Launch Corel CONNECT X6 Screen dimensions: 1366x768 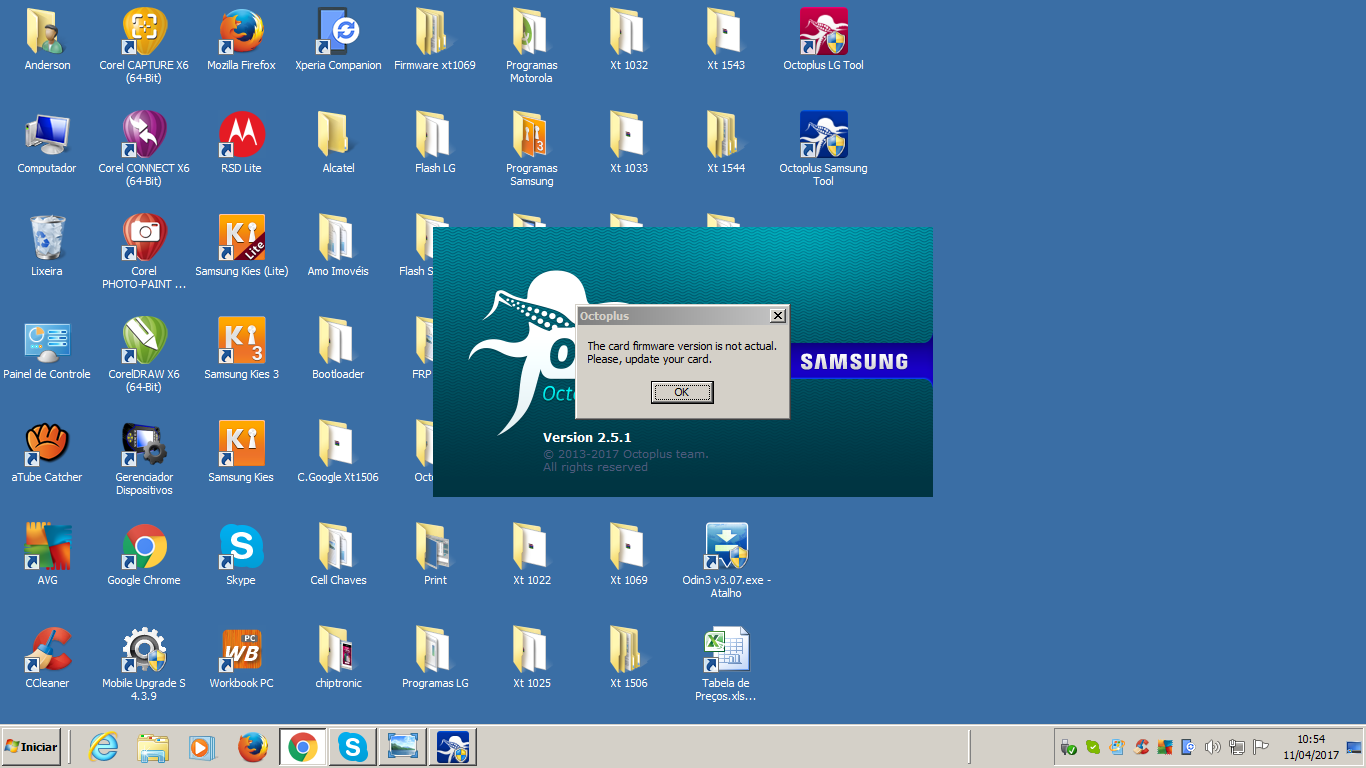point(144,149)
